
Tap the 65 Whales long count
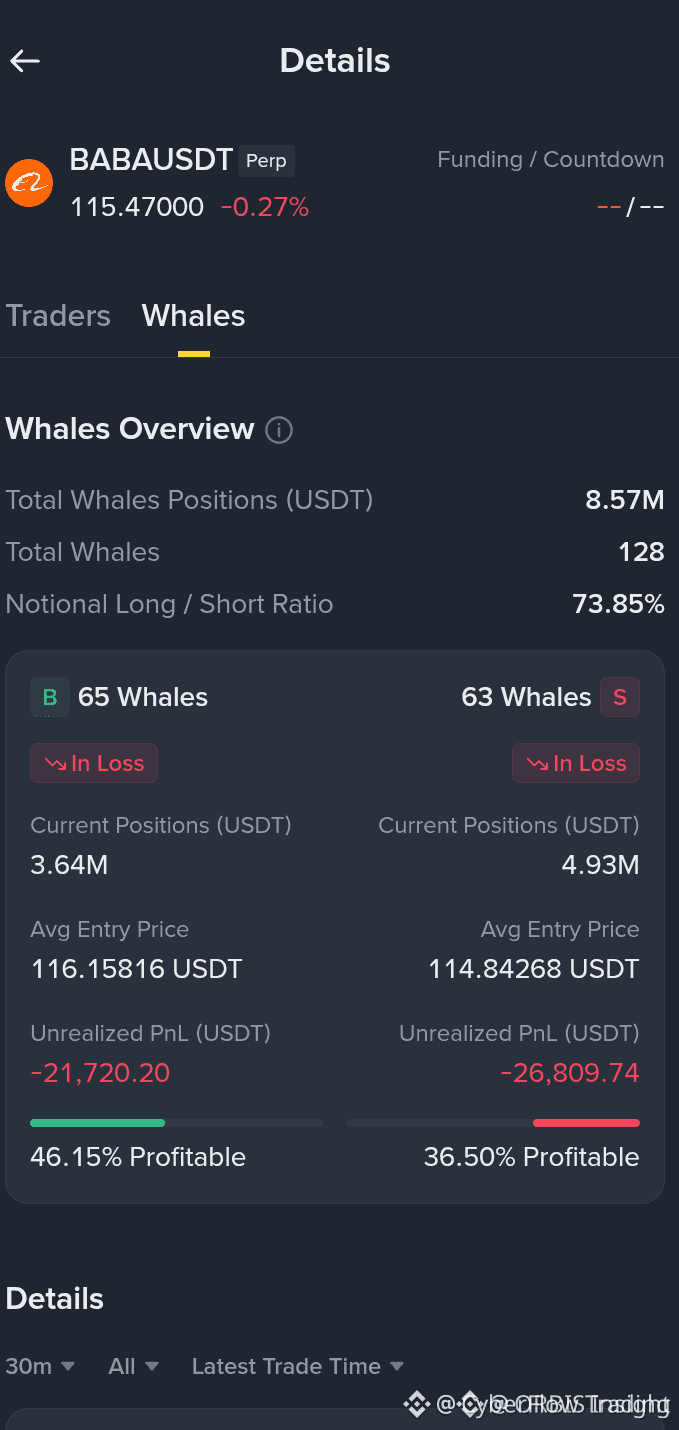(143, 698)
